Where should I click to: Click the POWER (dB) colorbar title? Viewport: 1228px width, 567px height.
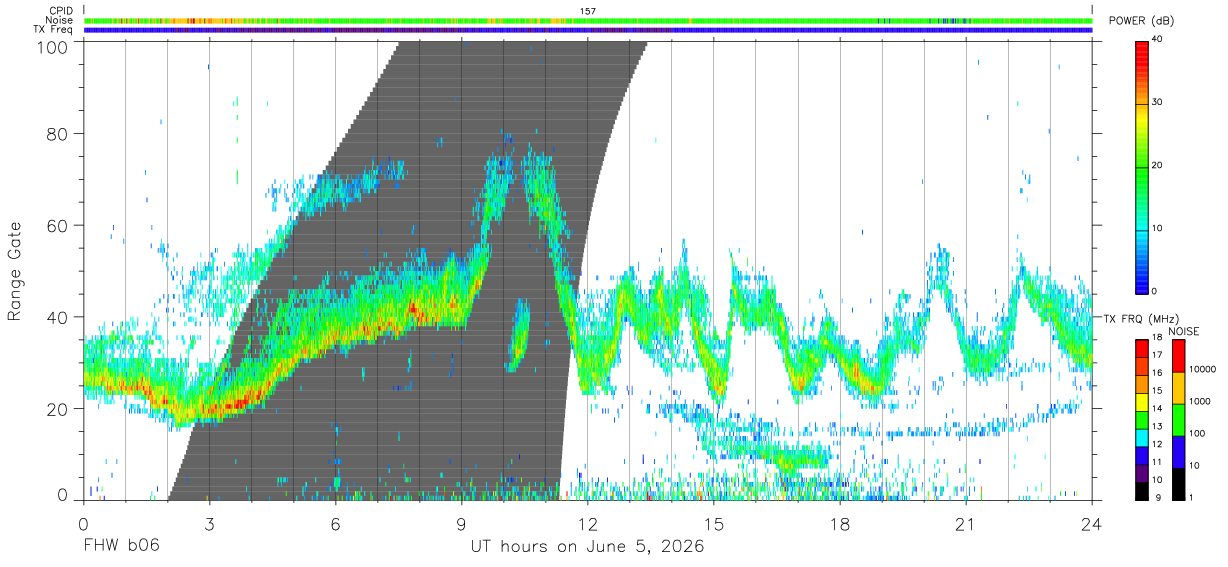1142,21
